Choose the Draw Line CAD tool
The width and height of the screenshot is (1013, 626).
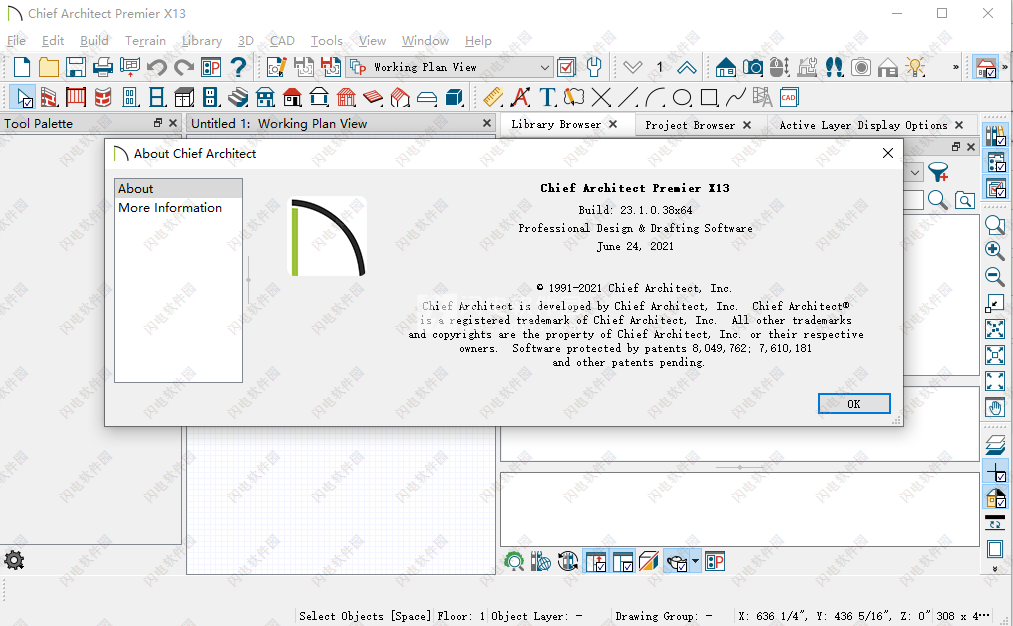coord(628,98)
